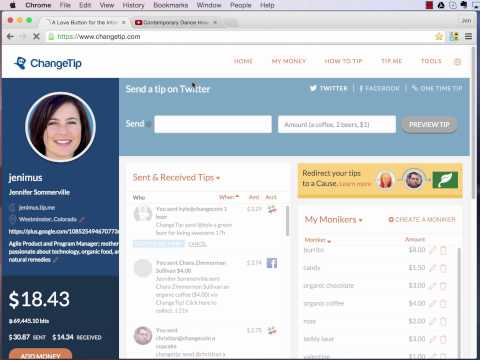
Task: Sort monikers by Moniker column
Action: [317, 240]
